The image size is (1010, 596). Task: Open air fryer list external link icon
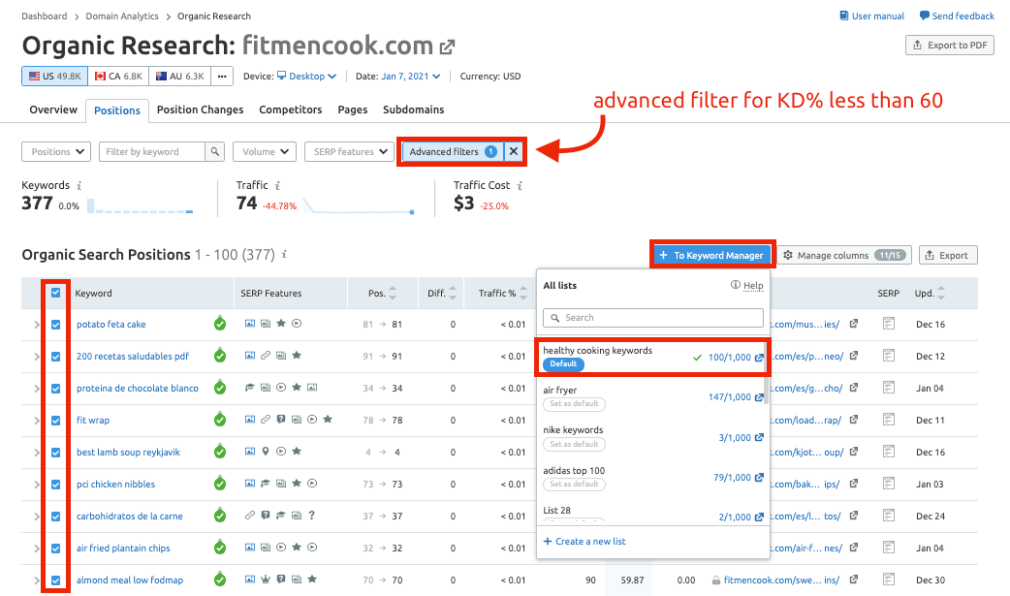[x=759, y=397]
